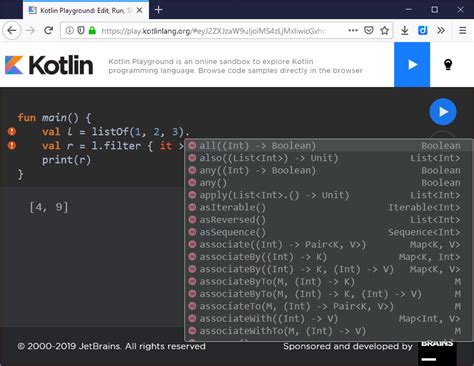The width and height of the screenshot is (474, 366).
Task: Pick the apply(List<Int>.() -> Unit) suggestion
Action: (328, 195)
